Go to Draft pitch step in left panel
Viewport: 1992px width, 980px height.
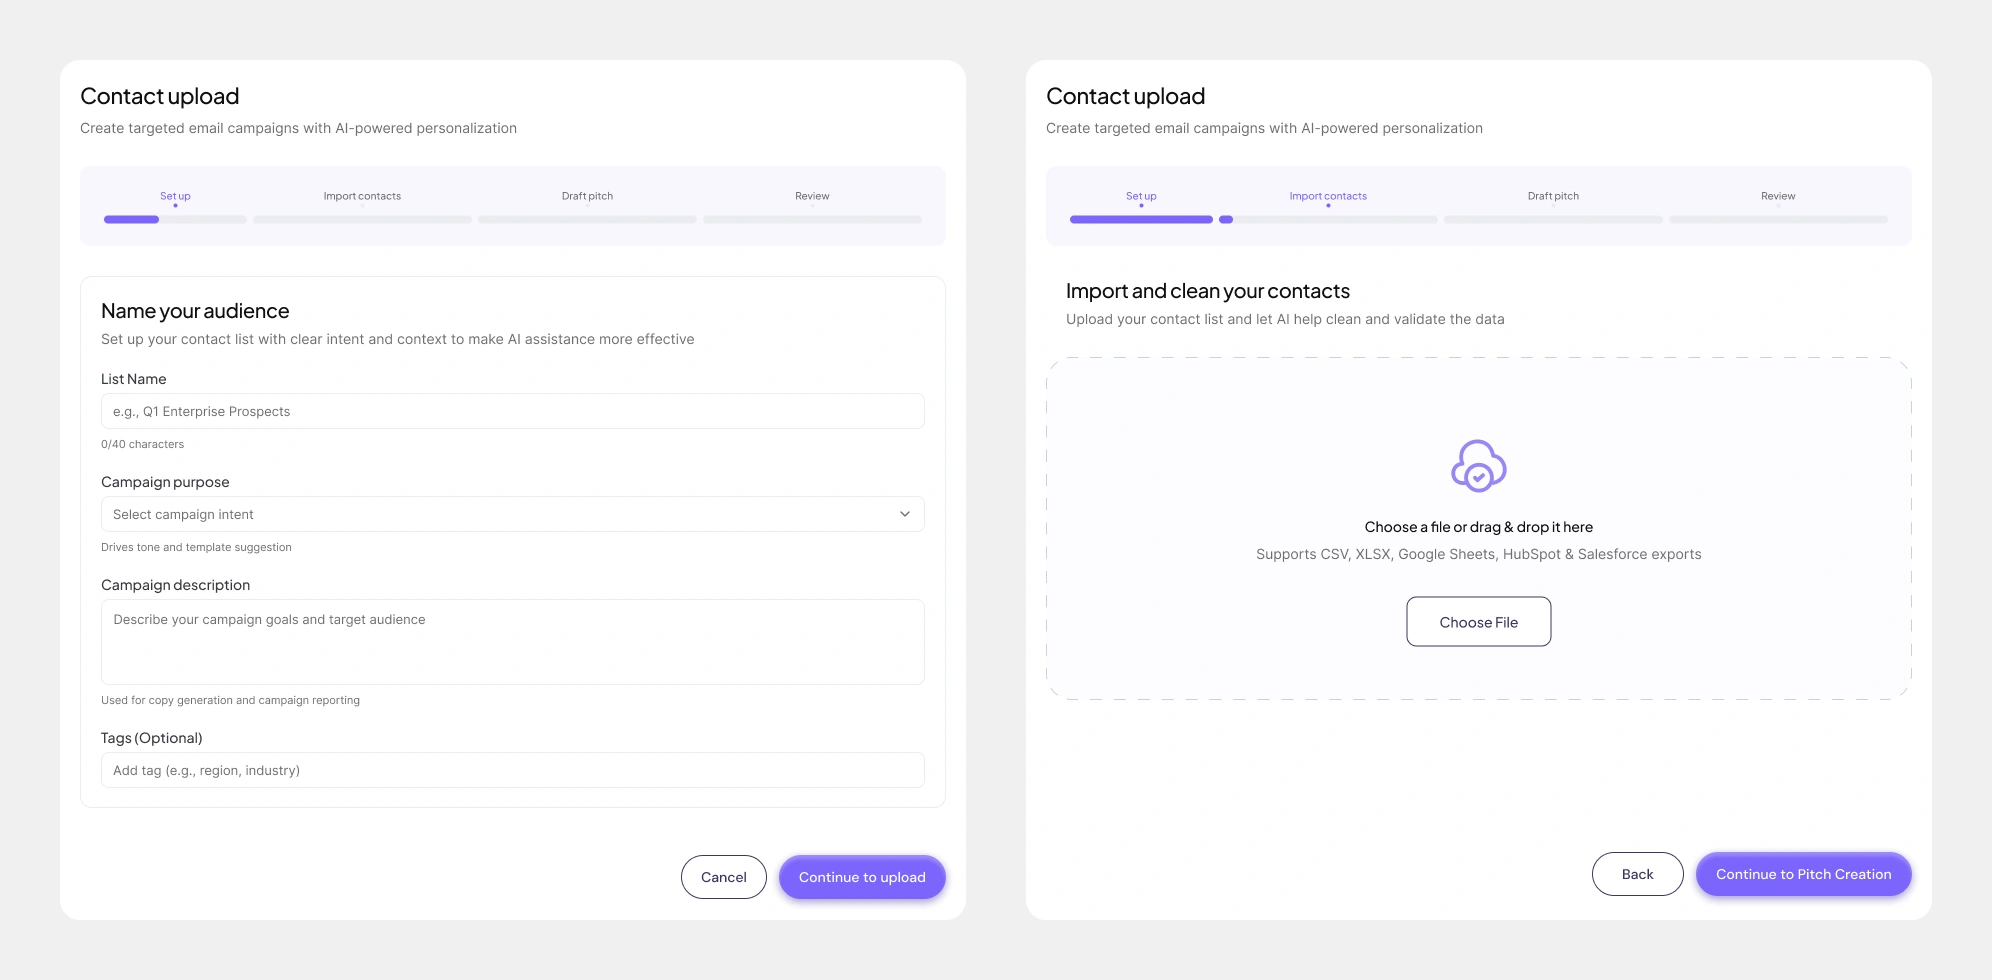pos(587,196)
